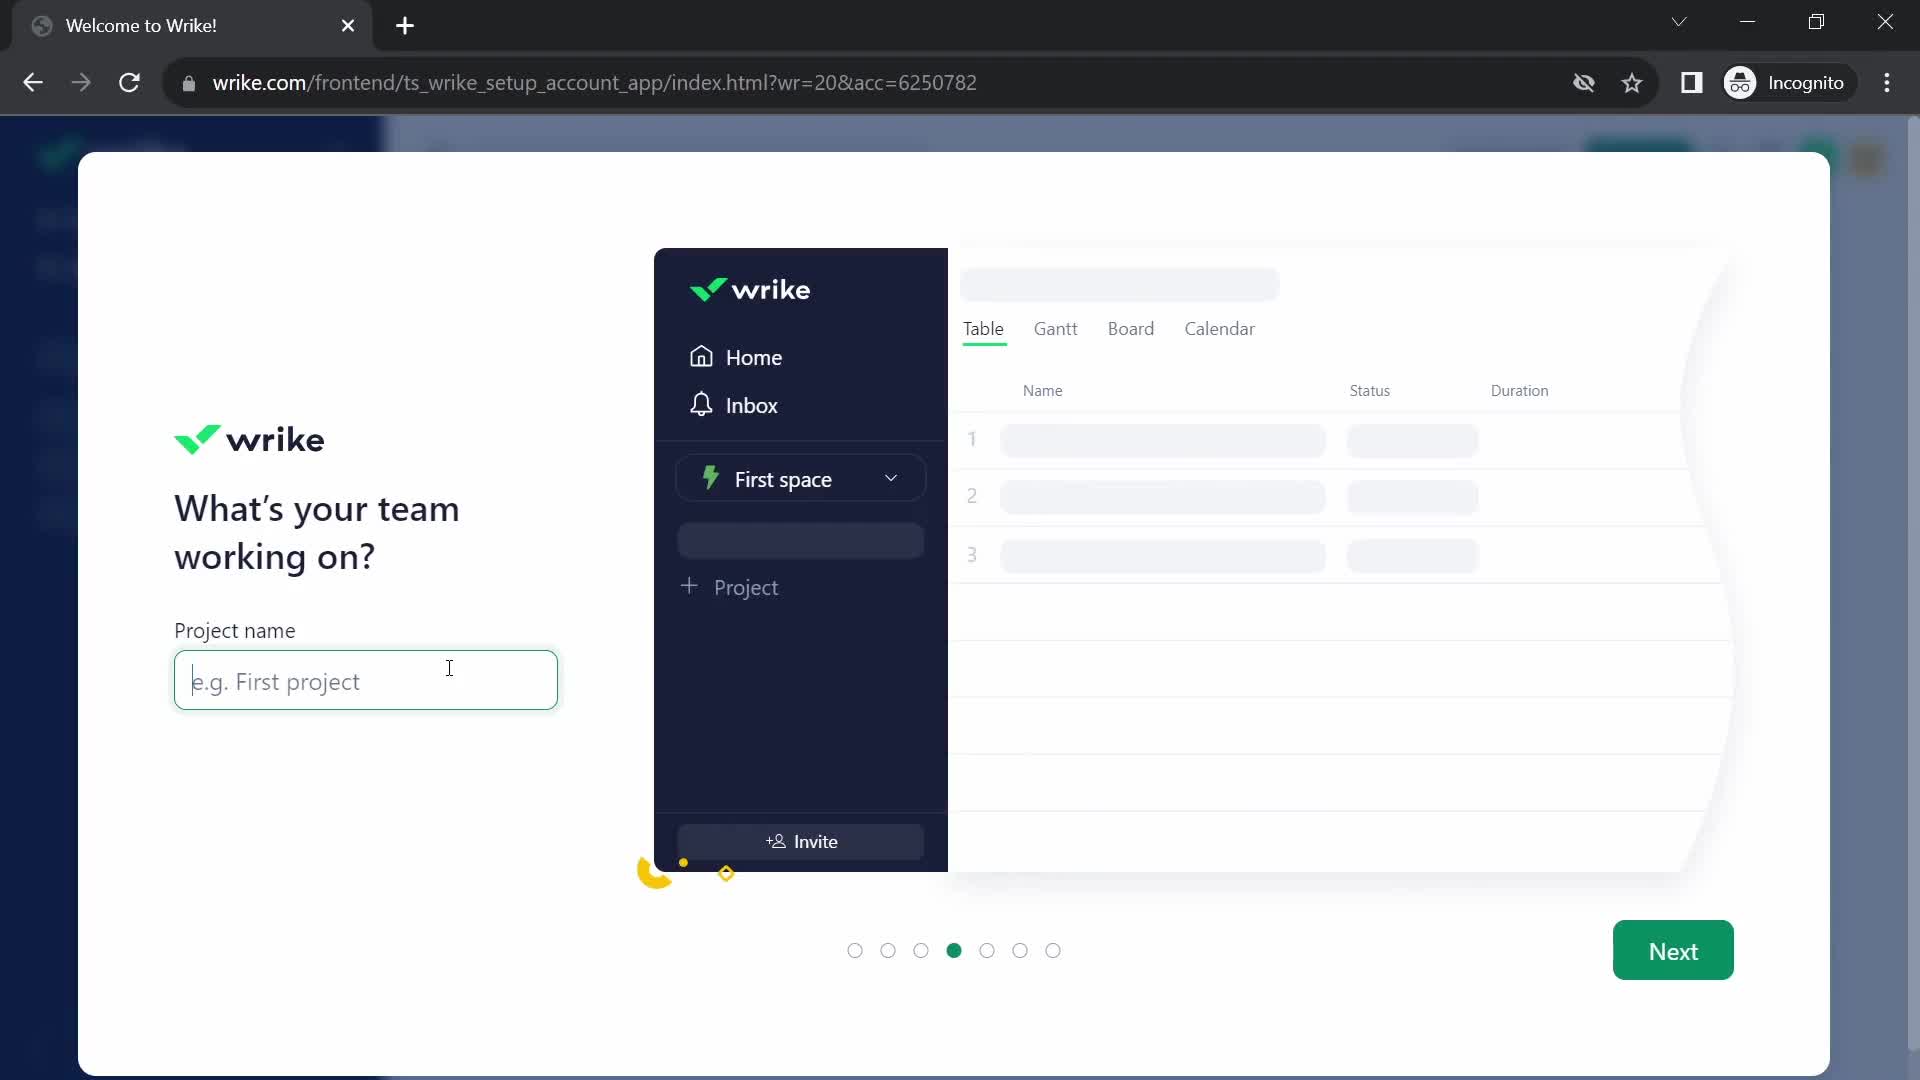Select the Board view tab

[1131, 329]
